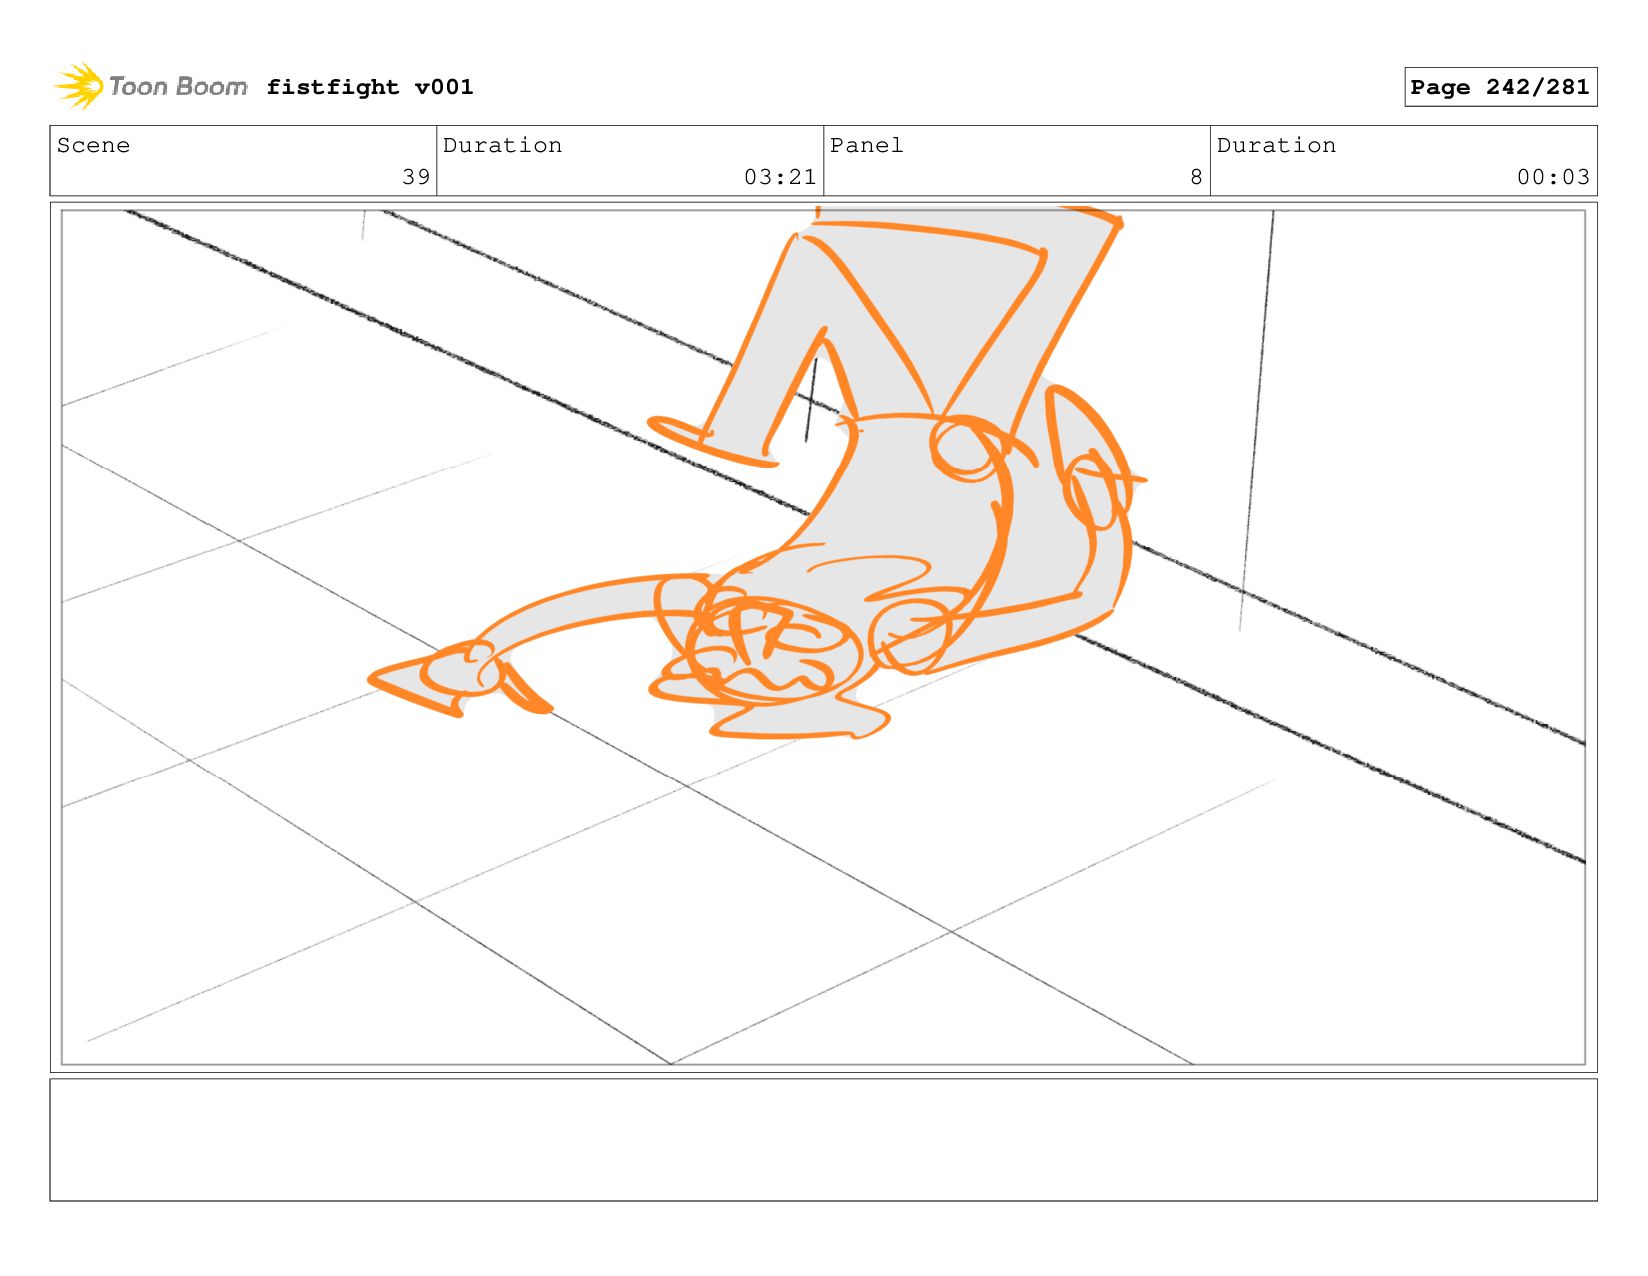Click the character's outstretched hand on floor
This screenshot has width=1648, height=1276.
tap(440, 680)
